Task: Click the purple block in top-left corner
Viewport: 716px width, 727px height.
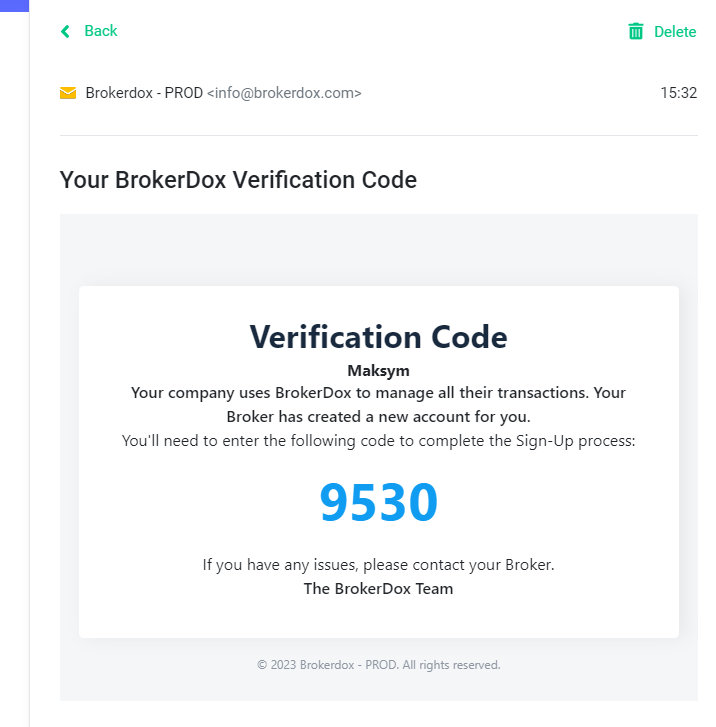Action: 14,6
